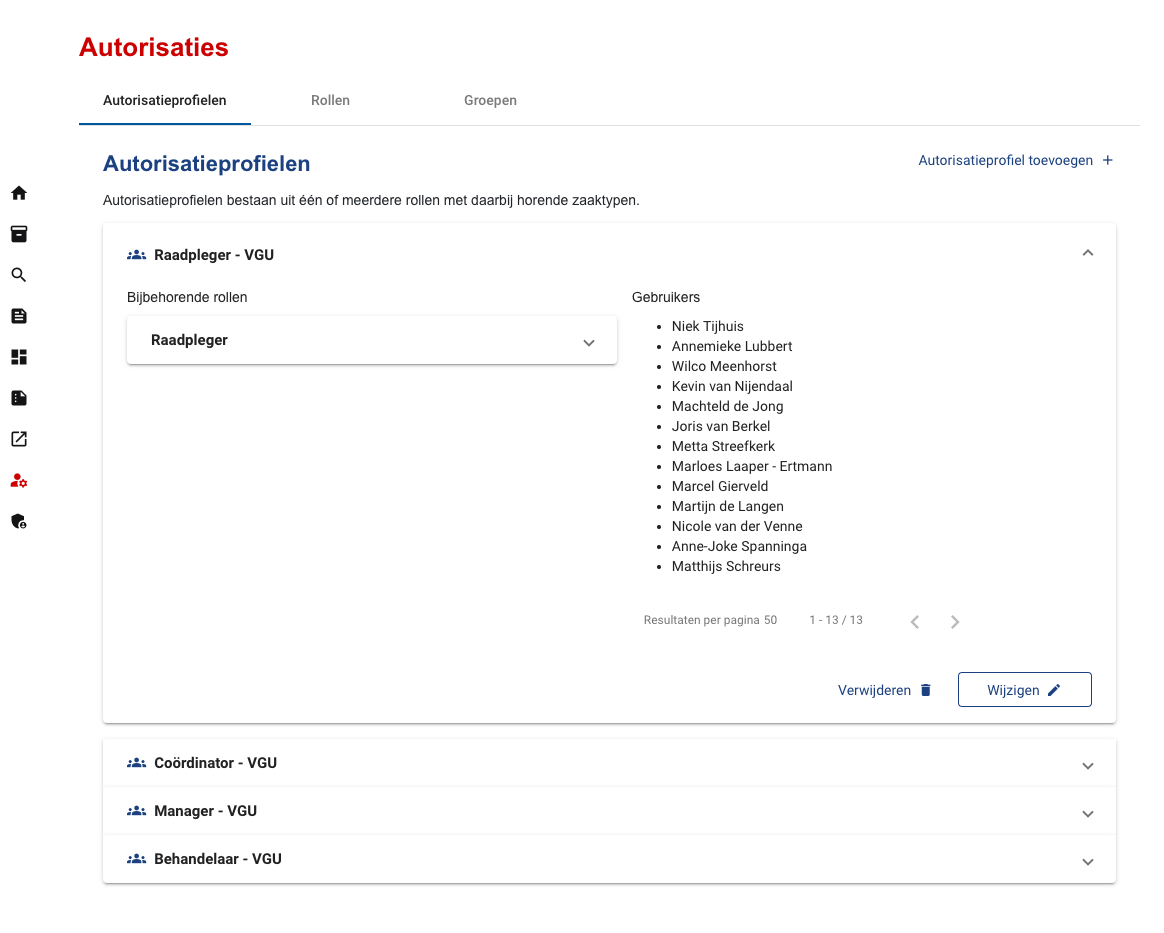Switch to Groepen tab

[491, 100]
